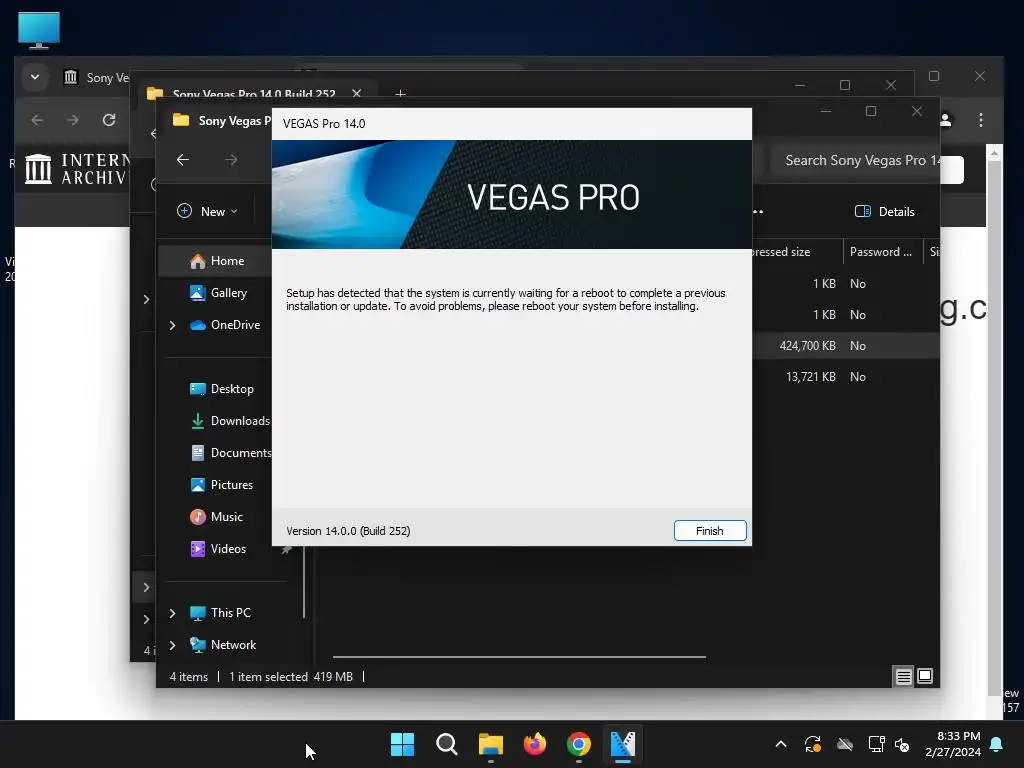Click the Finish button in VEGAS Pro setup
Viewport: 1024px width, 768px height.
click(710, 531)
